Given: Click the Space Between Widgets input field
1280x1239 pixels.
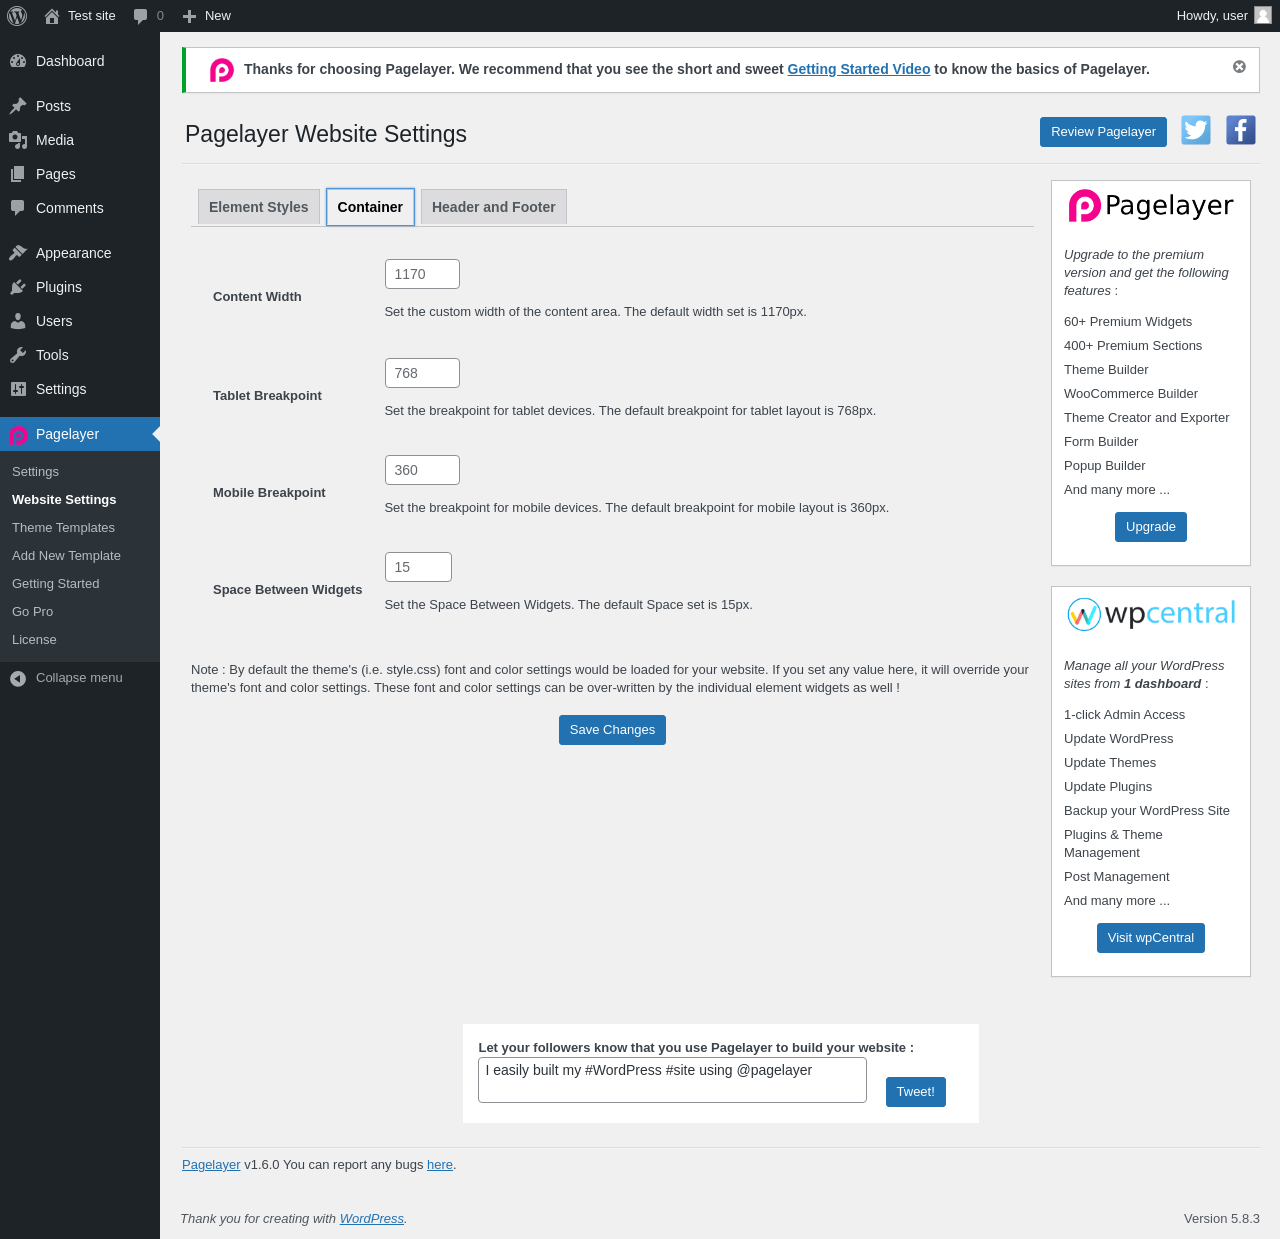Looking at the screenshot, I should 418,567.
